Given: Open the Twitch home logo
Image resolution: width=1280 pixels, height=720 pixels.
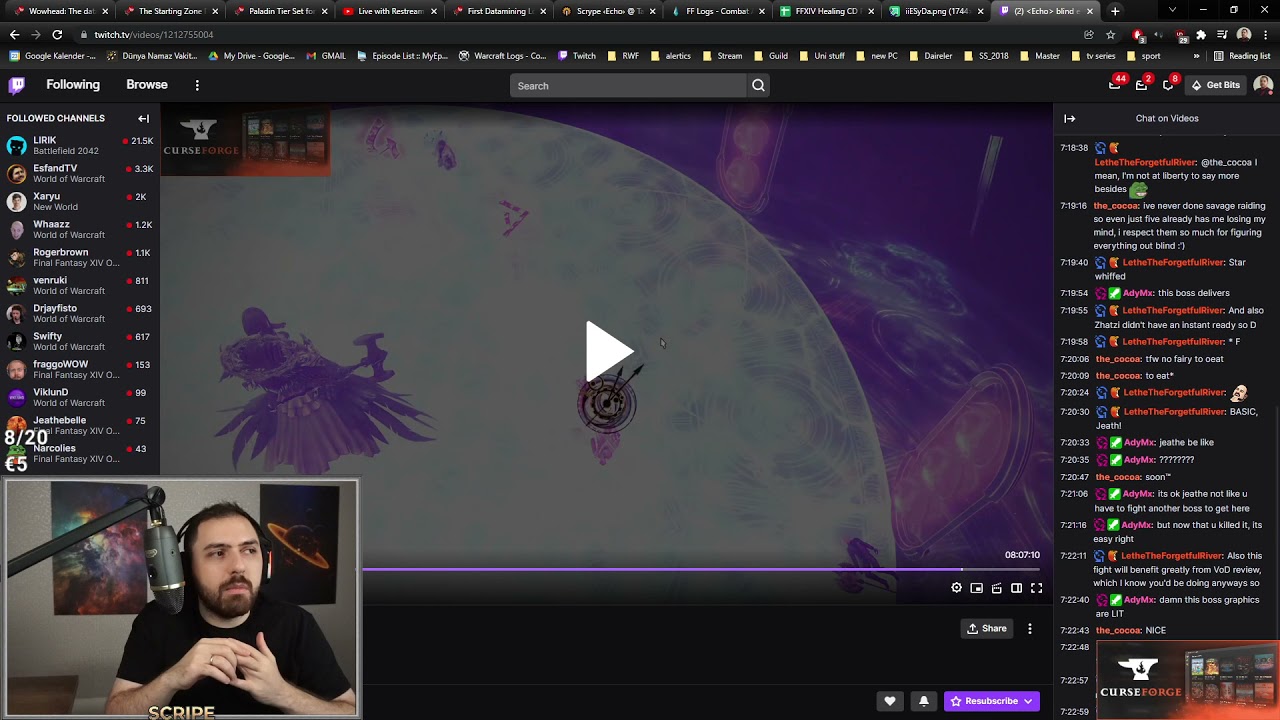Looking at the screenshot, I should click(x=16, y=85).
